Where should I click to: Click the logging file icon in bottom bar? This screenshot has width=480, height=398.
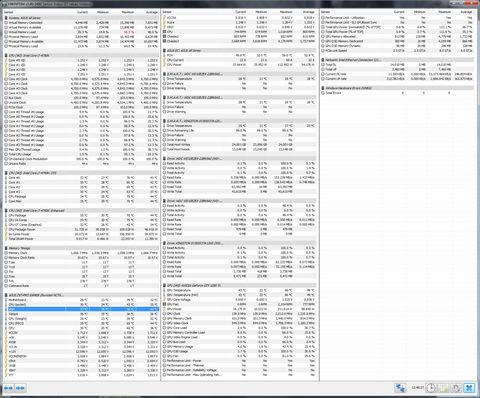coord(444,388)
